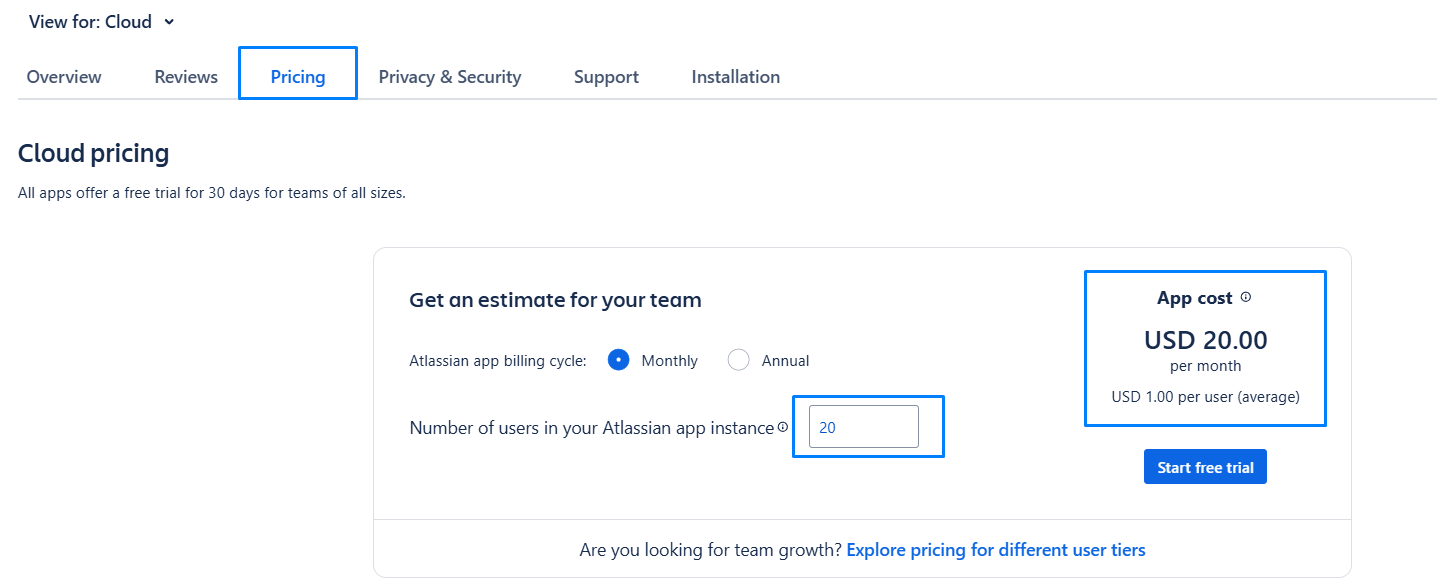The image size is (1437, 586).
Task: Open the Privacy & Security tab
Action: [x=450, y=77]
